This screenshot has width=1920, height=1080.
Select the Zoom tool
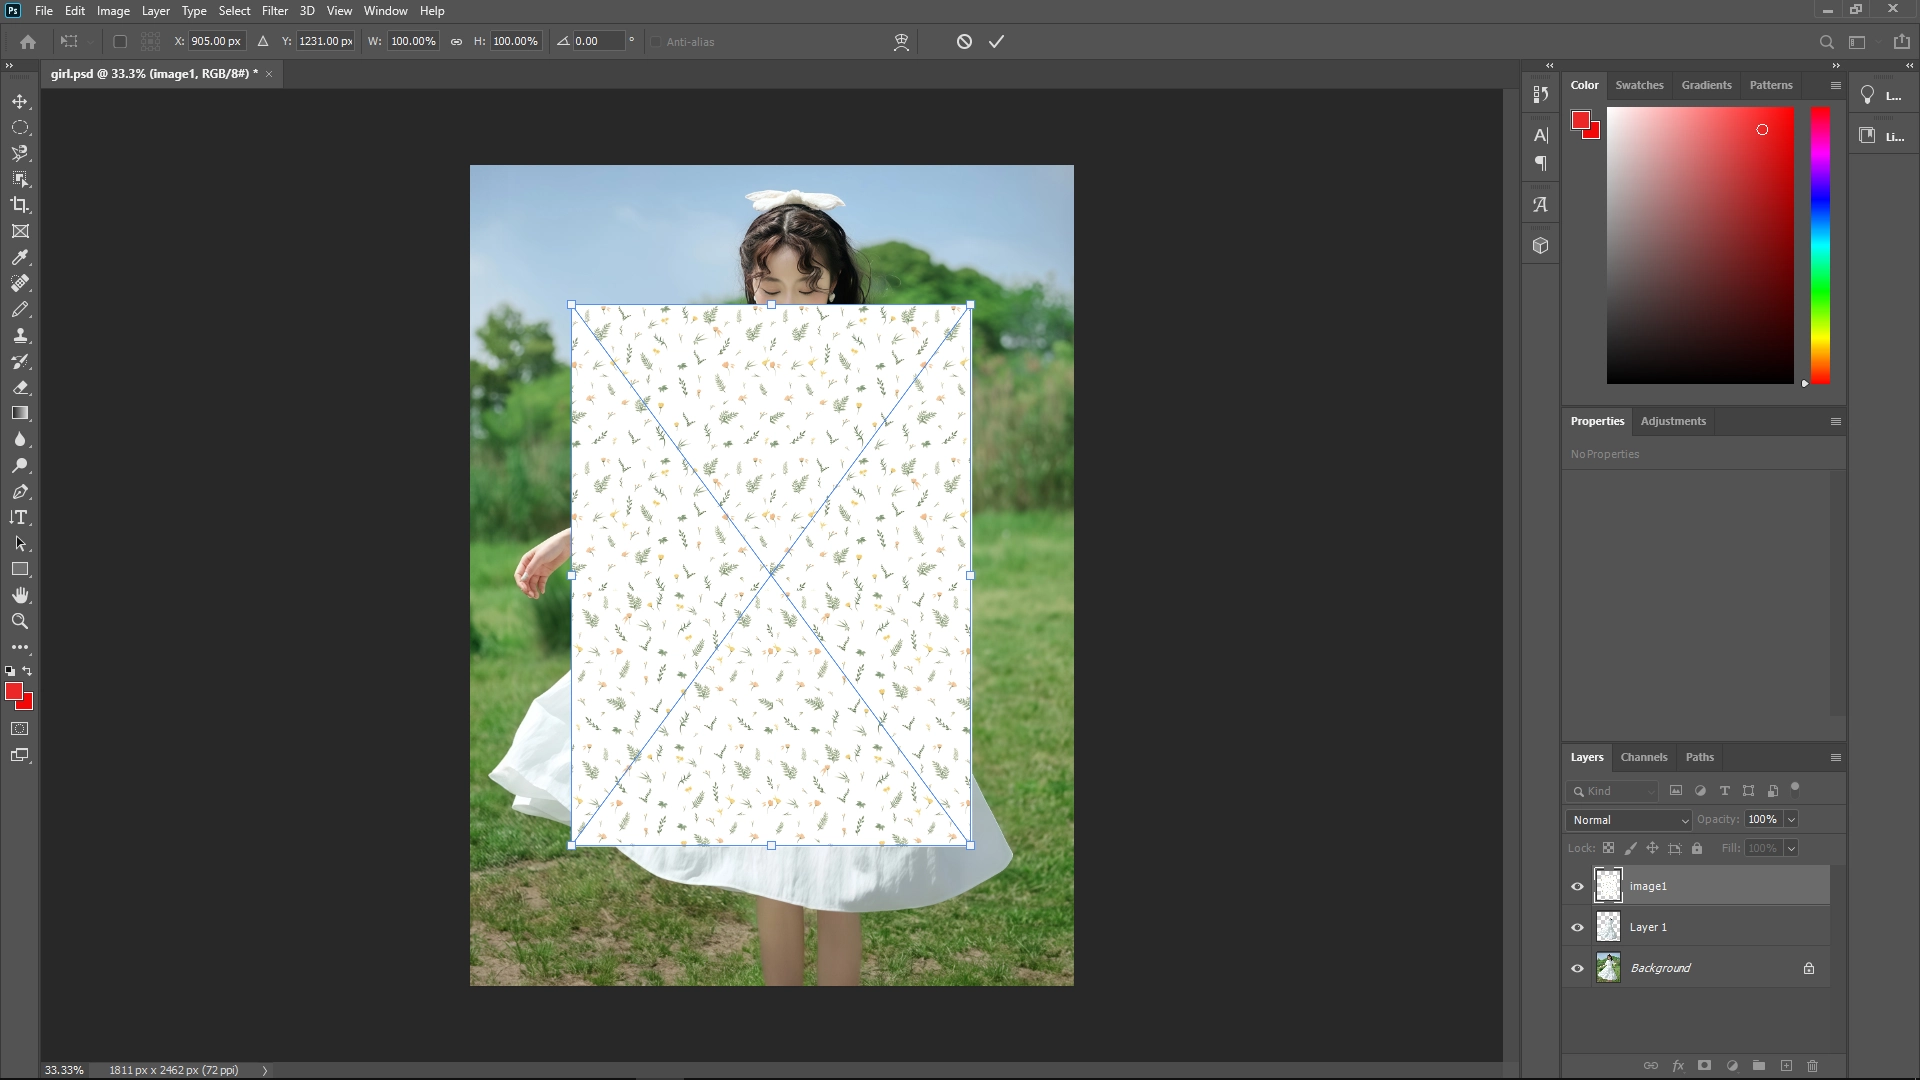pyautogui.click(x=20, y=620)
